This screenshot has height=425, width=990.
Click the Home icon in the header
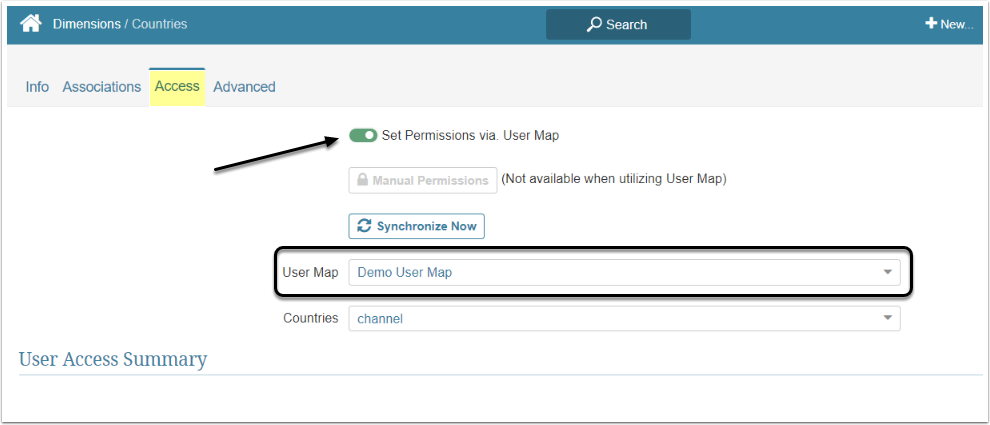(30, 23)
